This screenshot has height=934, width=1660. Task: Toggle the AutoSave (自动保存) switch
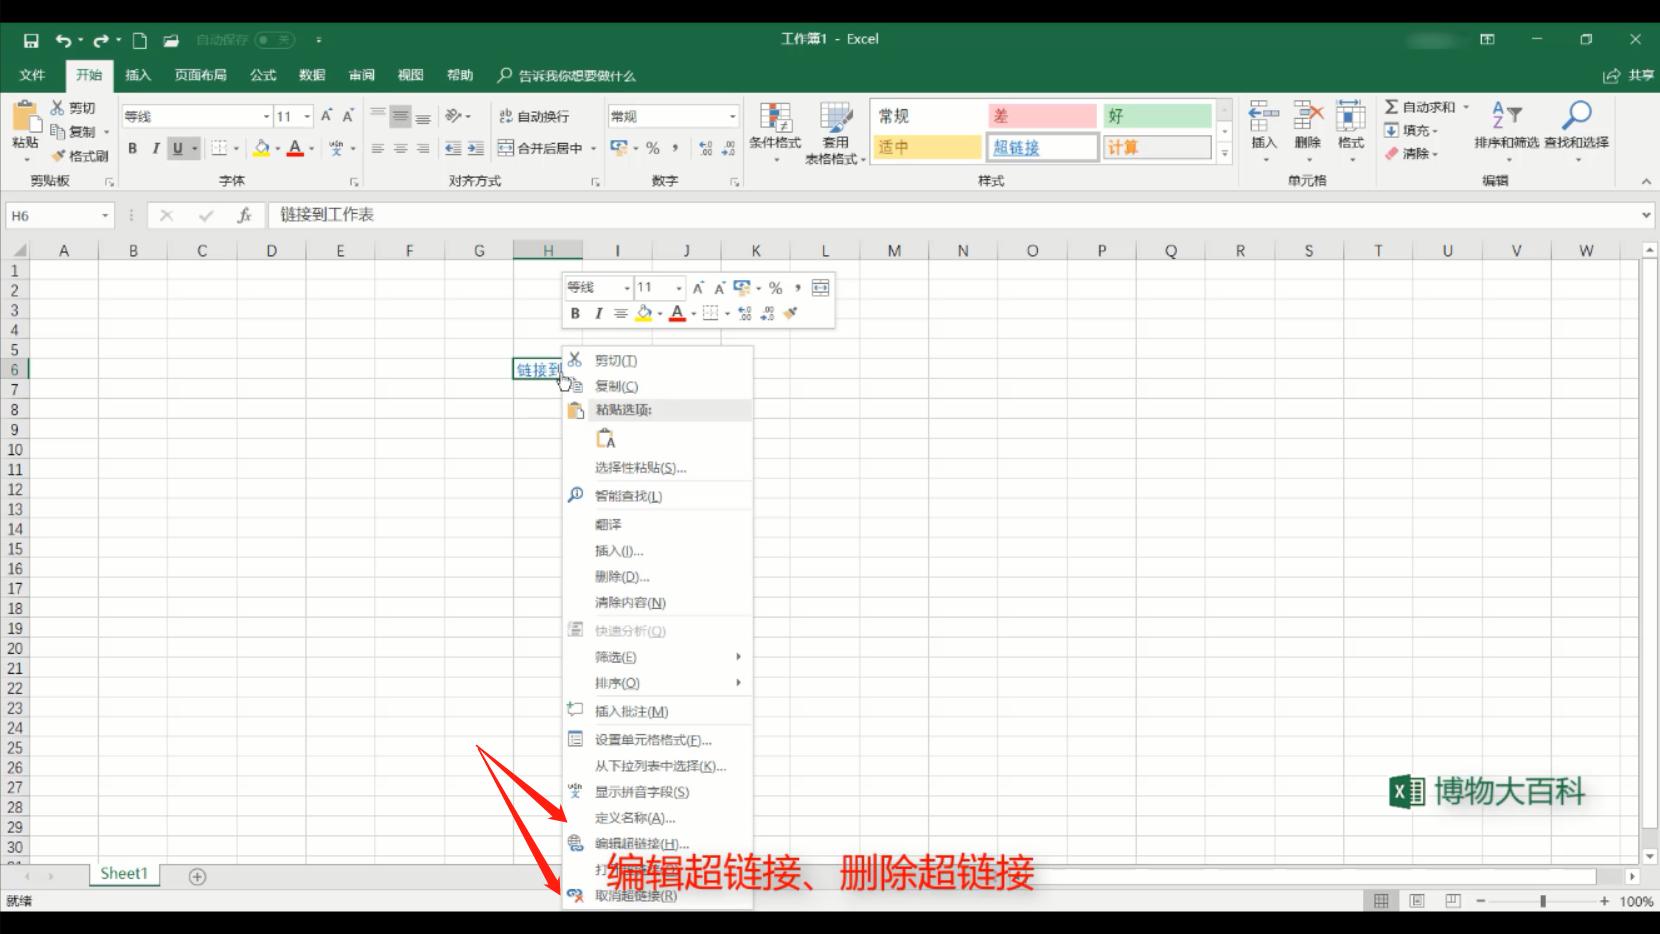coord(275,40)
